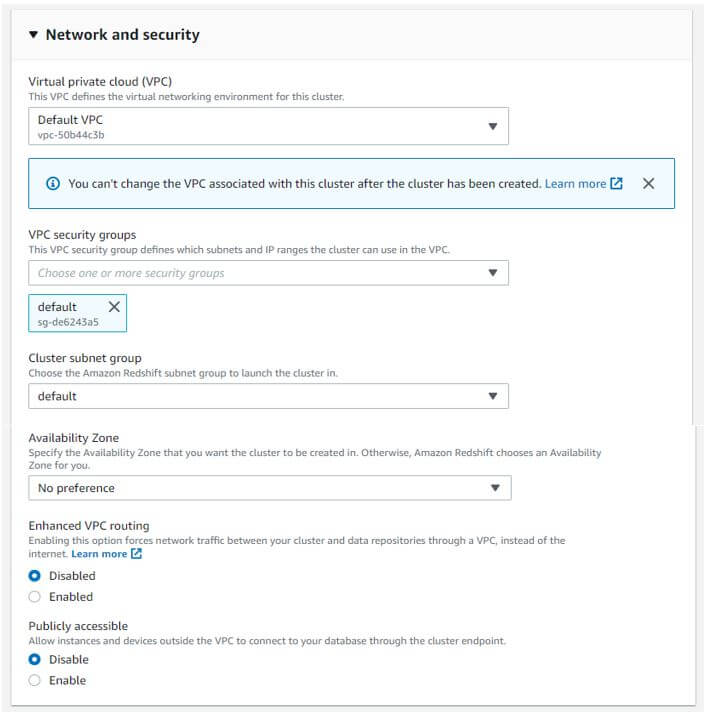Image resolution: width=708 pixels, height=715 pixels.
Task: Dismiss the VPC change notice
Action: click(648, 184)
